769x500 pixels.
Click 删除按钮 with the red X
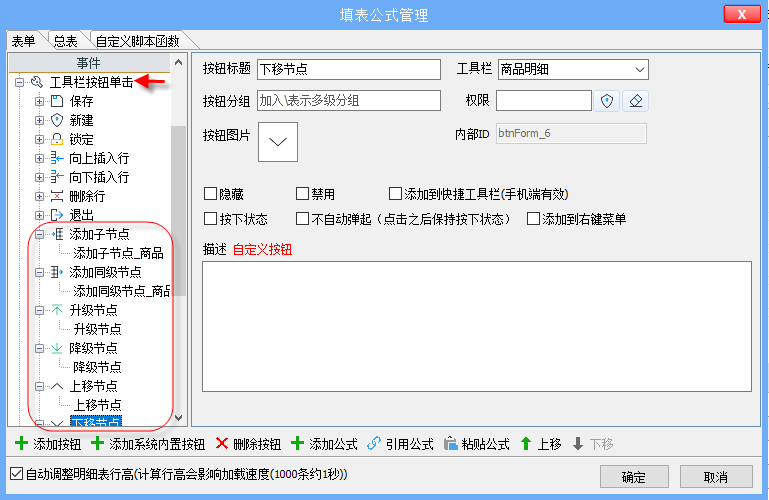pos(248,444)
